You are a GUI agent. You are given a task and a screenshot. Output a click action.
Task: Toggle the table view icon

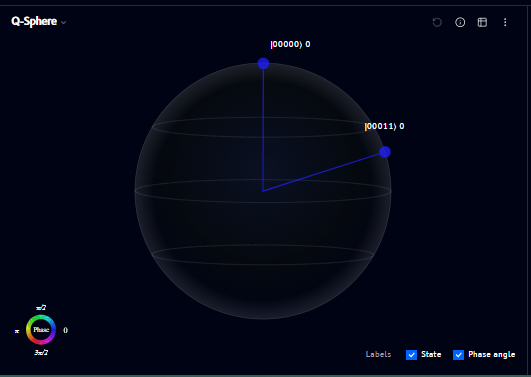pos(482,22)
